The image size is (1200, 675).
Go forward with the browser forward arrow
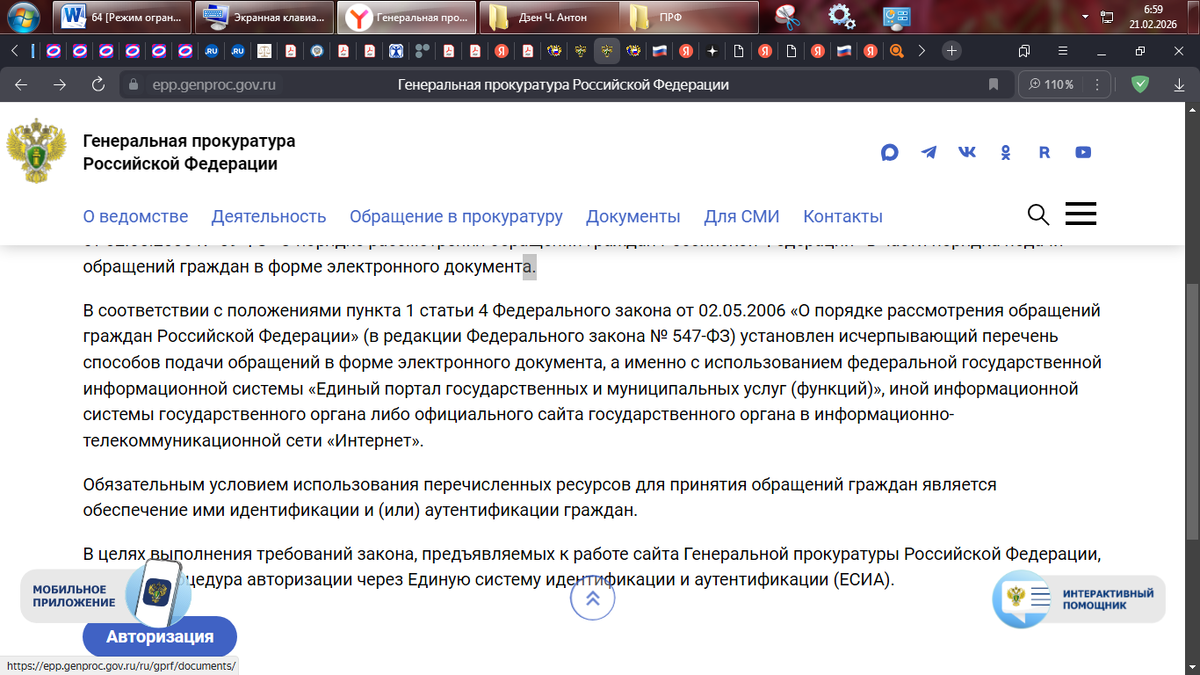tap(59, 85)
